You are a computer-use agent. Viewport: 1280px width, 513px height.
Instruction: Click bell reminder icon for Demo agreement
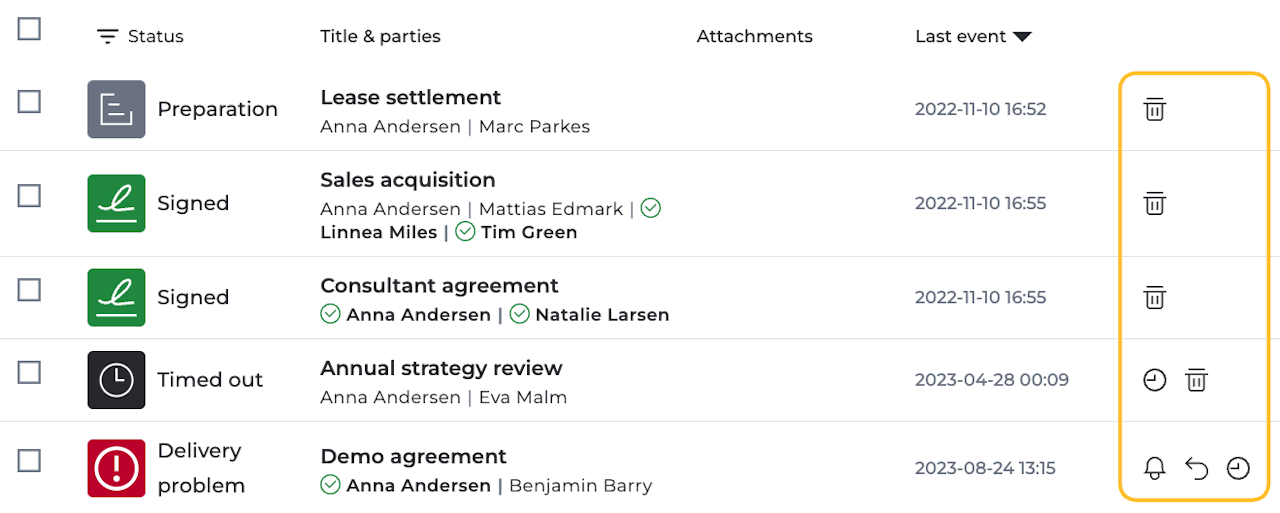coord(1154,468)
